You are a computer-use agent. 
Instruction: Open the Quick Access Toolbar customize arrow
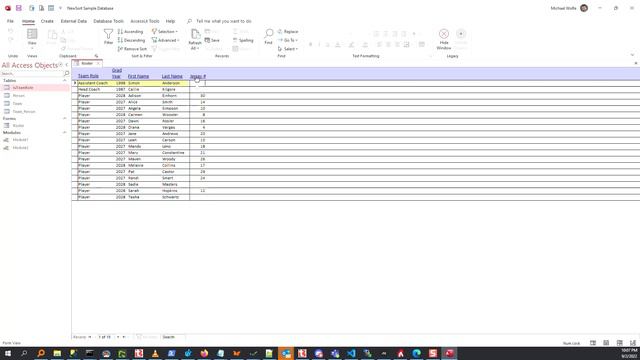pyautogui.click(x=60, y=8)
